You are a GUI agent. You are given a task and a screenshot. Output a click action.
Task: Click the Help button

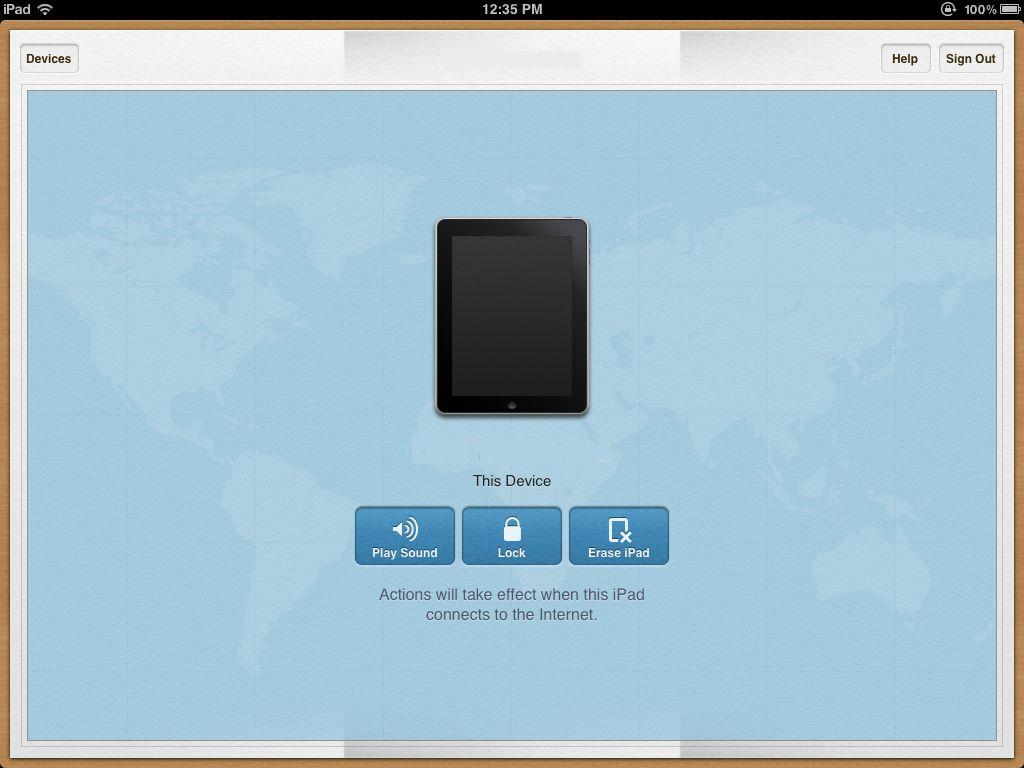coord(905,59)
